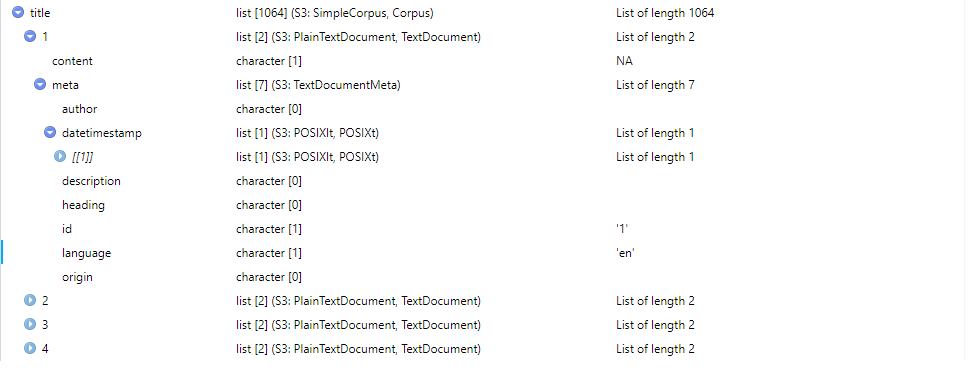980x380 pixels.
Task: Collapse the title list node
Action: point(18,12)
